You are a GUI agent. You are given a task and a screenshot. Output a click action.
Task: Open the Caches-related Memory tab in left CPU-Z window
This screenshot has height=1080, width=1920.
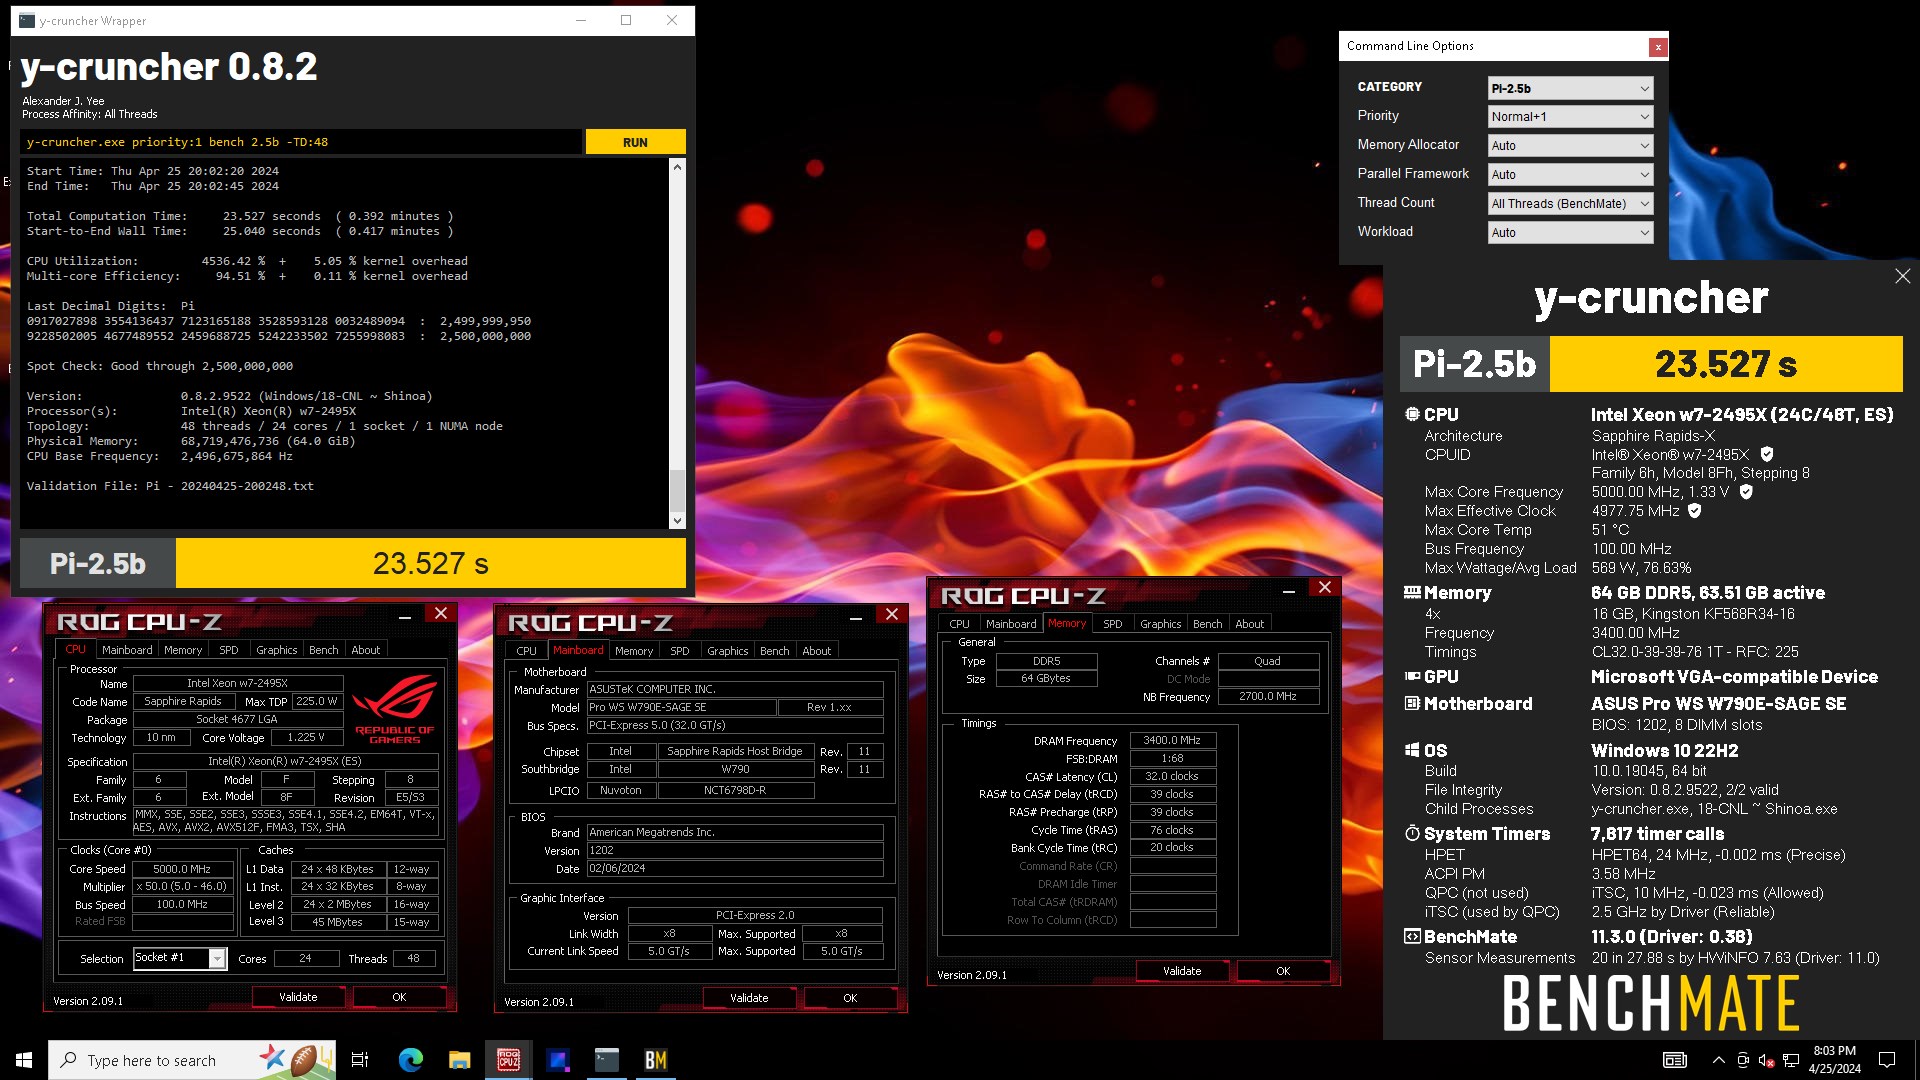[x=183, y=650]
